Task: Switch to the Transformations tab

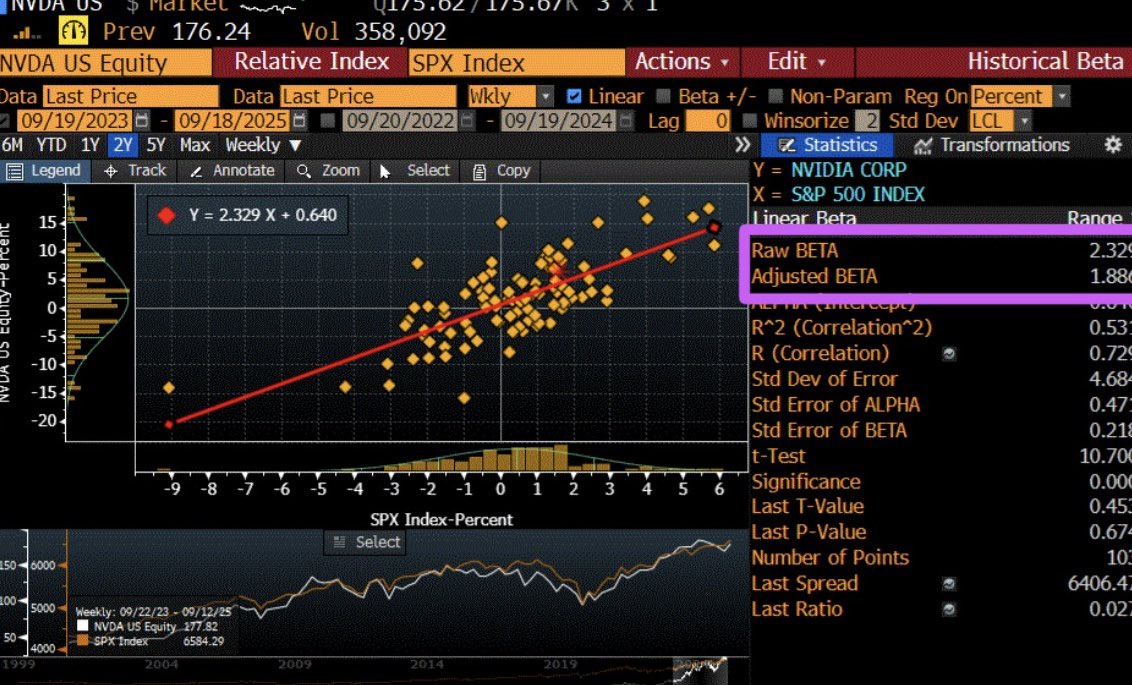Action: coord(992,145)
